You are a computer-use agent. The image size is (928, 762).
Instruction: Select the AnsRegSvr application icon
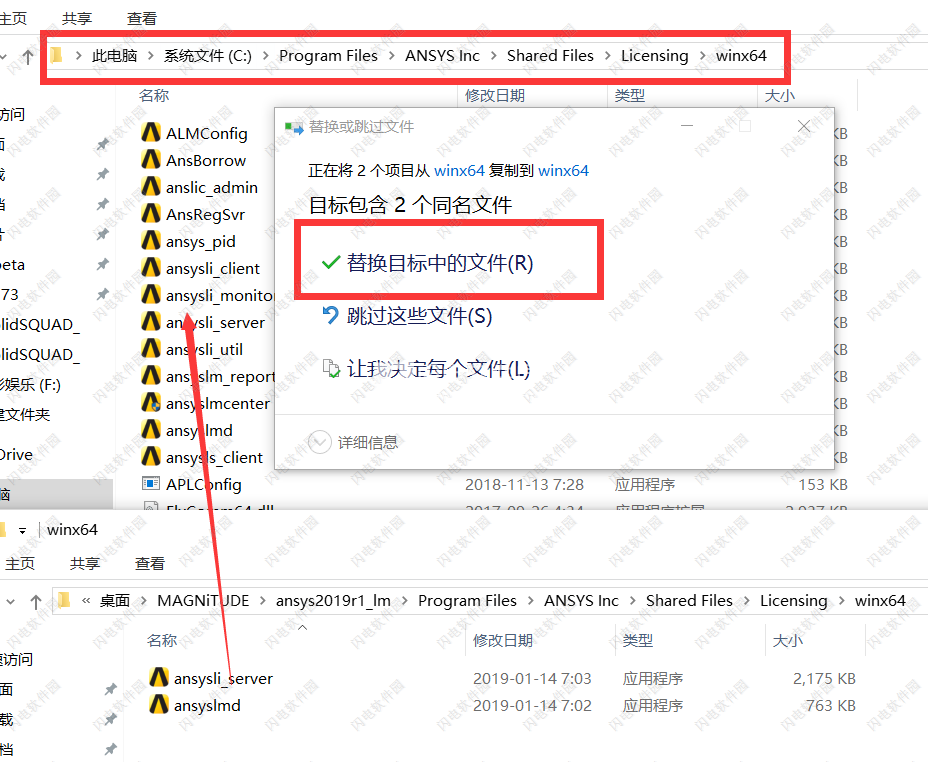(x=151, y=214)
